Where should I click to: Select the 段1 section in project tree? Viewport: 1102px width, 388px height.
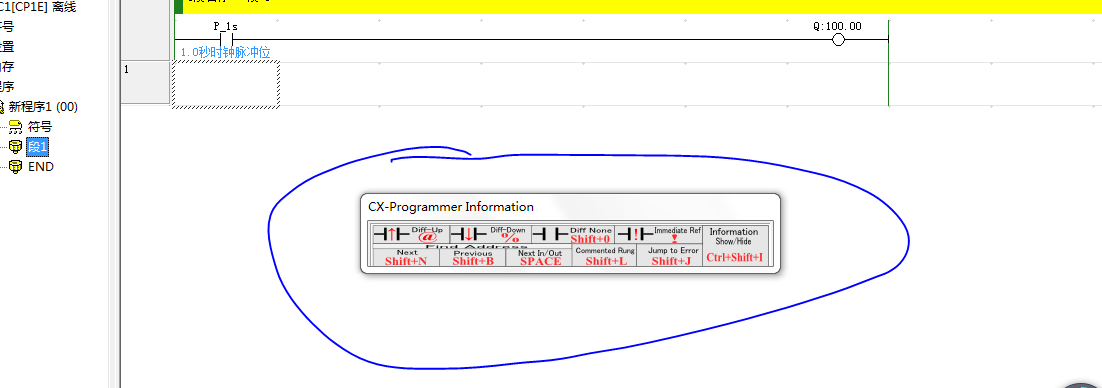click(38, 147)
